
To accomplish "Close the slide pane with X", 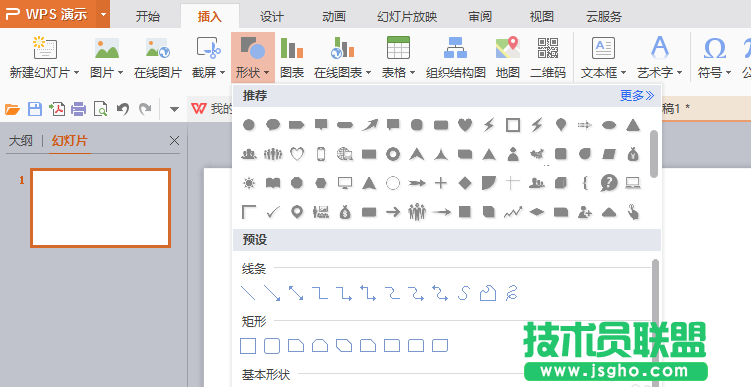I will click(174, 140).
